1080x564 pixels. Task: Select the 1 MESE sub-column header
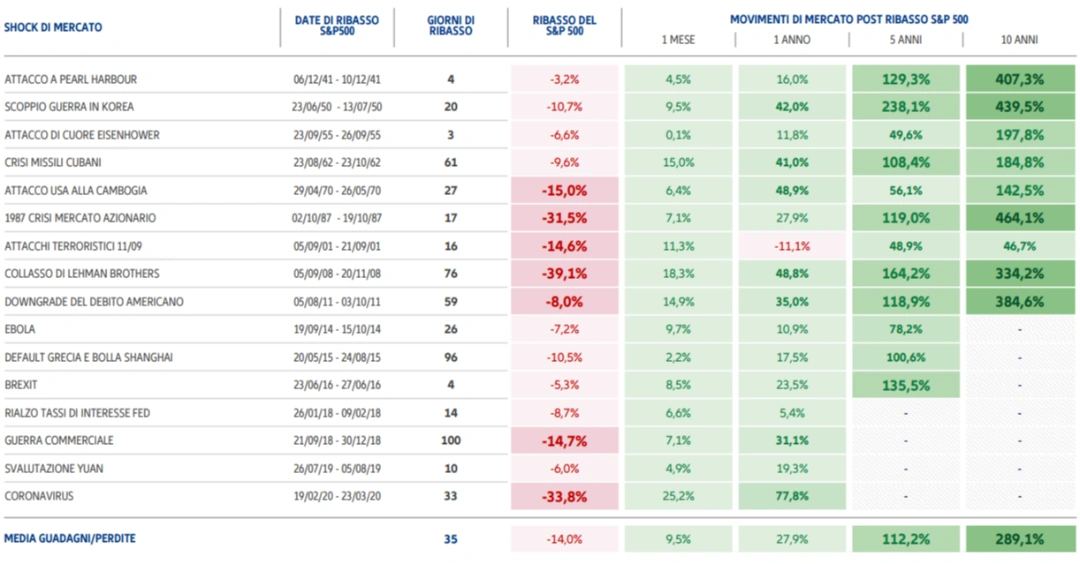coord(678,40)
